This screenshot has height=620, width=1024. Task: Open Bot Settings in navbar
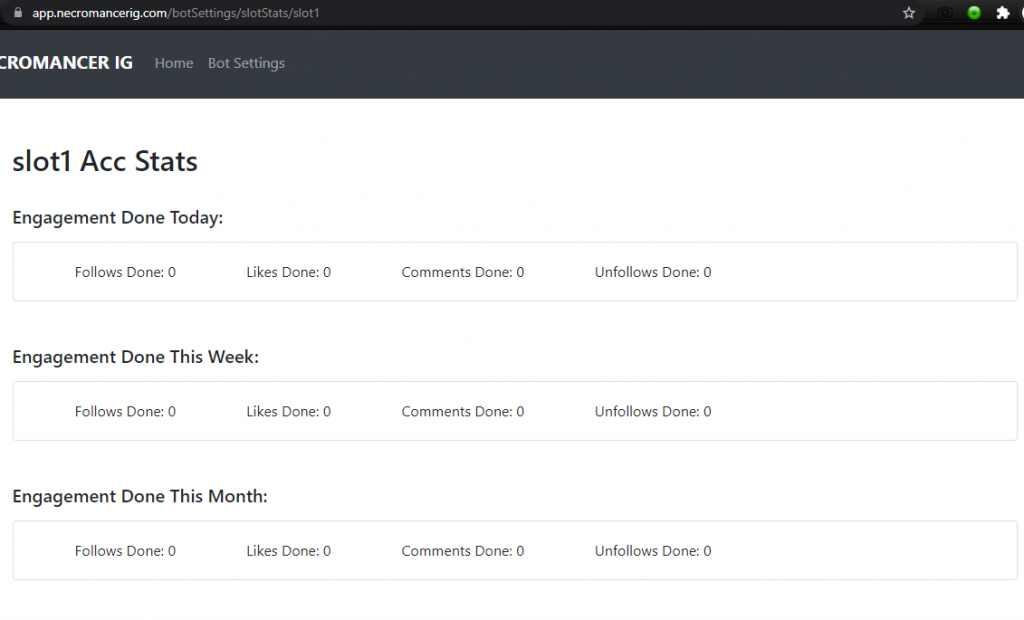coord(246,63)
